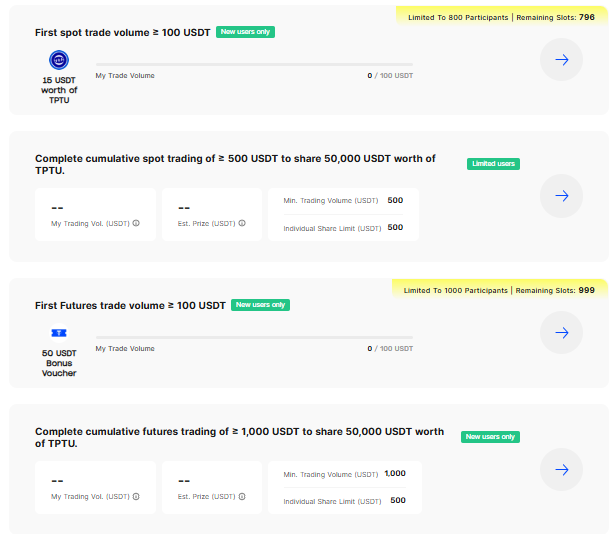Click info icon beside spot My Trading Vol.

click(x=136, y=223)
